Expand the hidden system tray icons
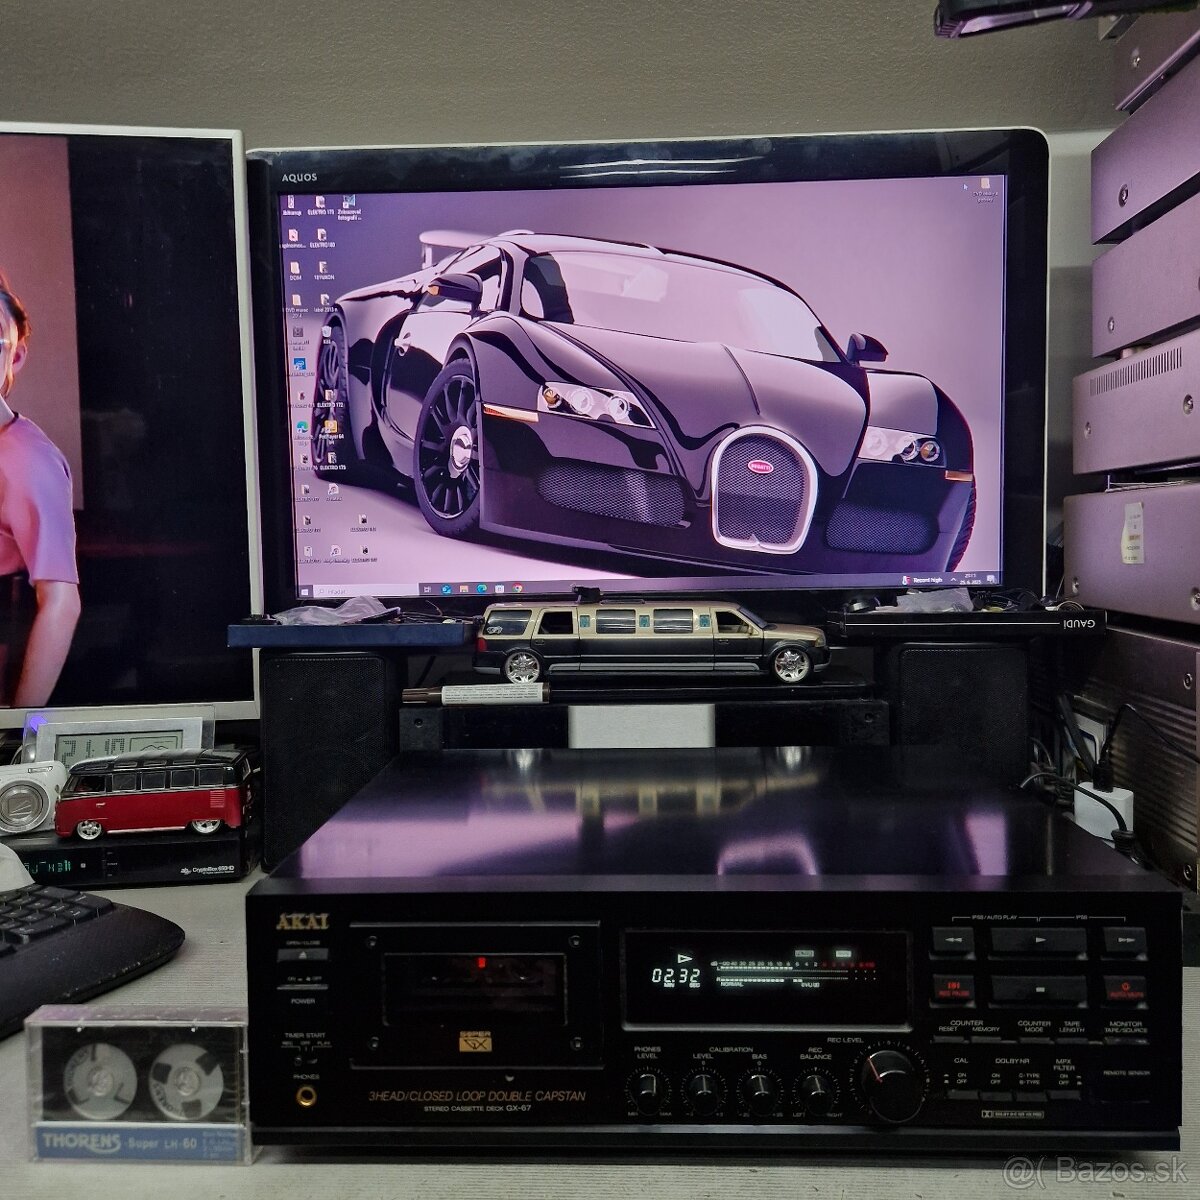This screenshot has height=1200, width=1200. 953,580
